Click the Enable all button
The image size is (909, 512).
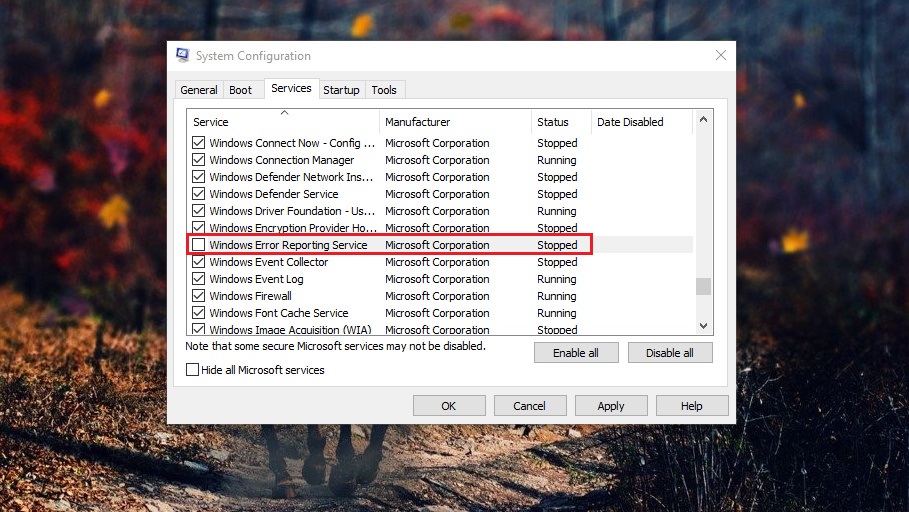tap(576, 353)
